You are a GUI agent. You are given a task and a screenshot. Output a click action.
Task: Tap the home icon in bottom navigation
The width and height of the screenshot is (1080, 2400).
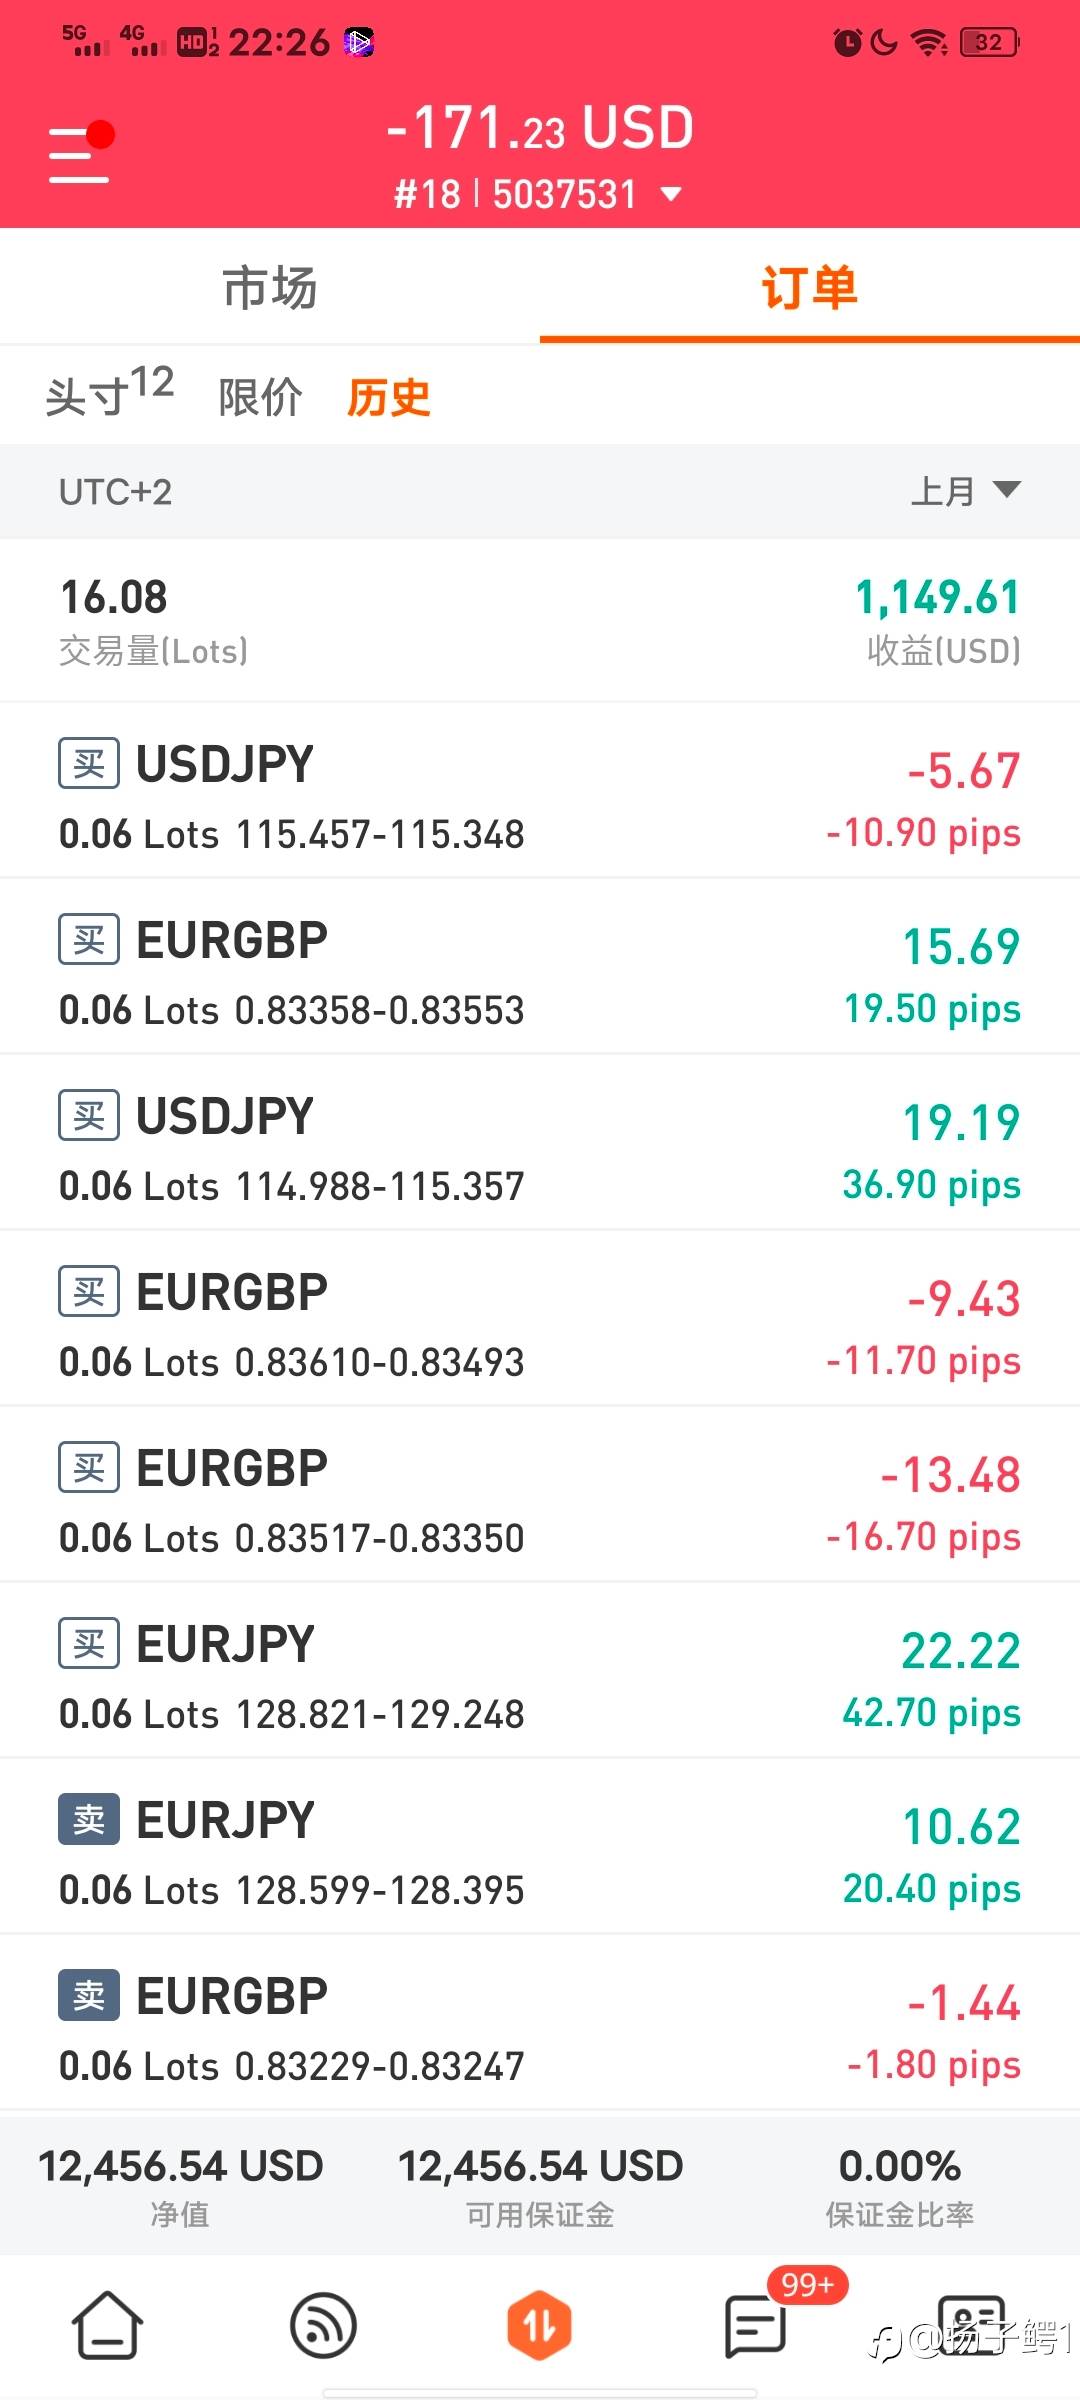tap(107, 2326)
